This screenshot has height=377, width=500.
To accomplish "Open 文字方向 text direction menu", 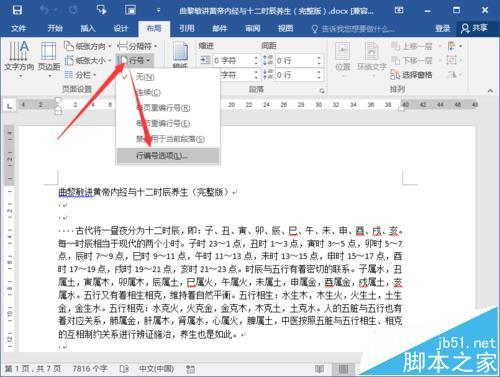I will pos(19,59).
